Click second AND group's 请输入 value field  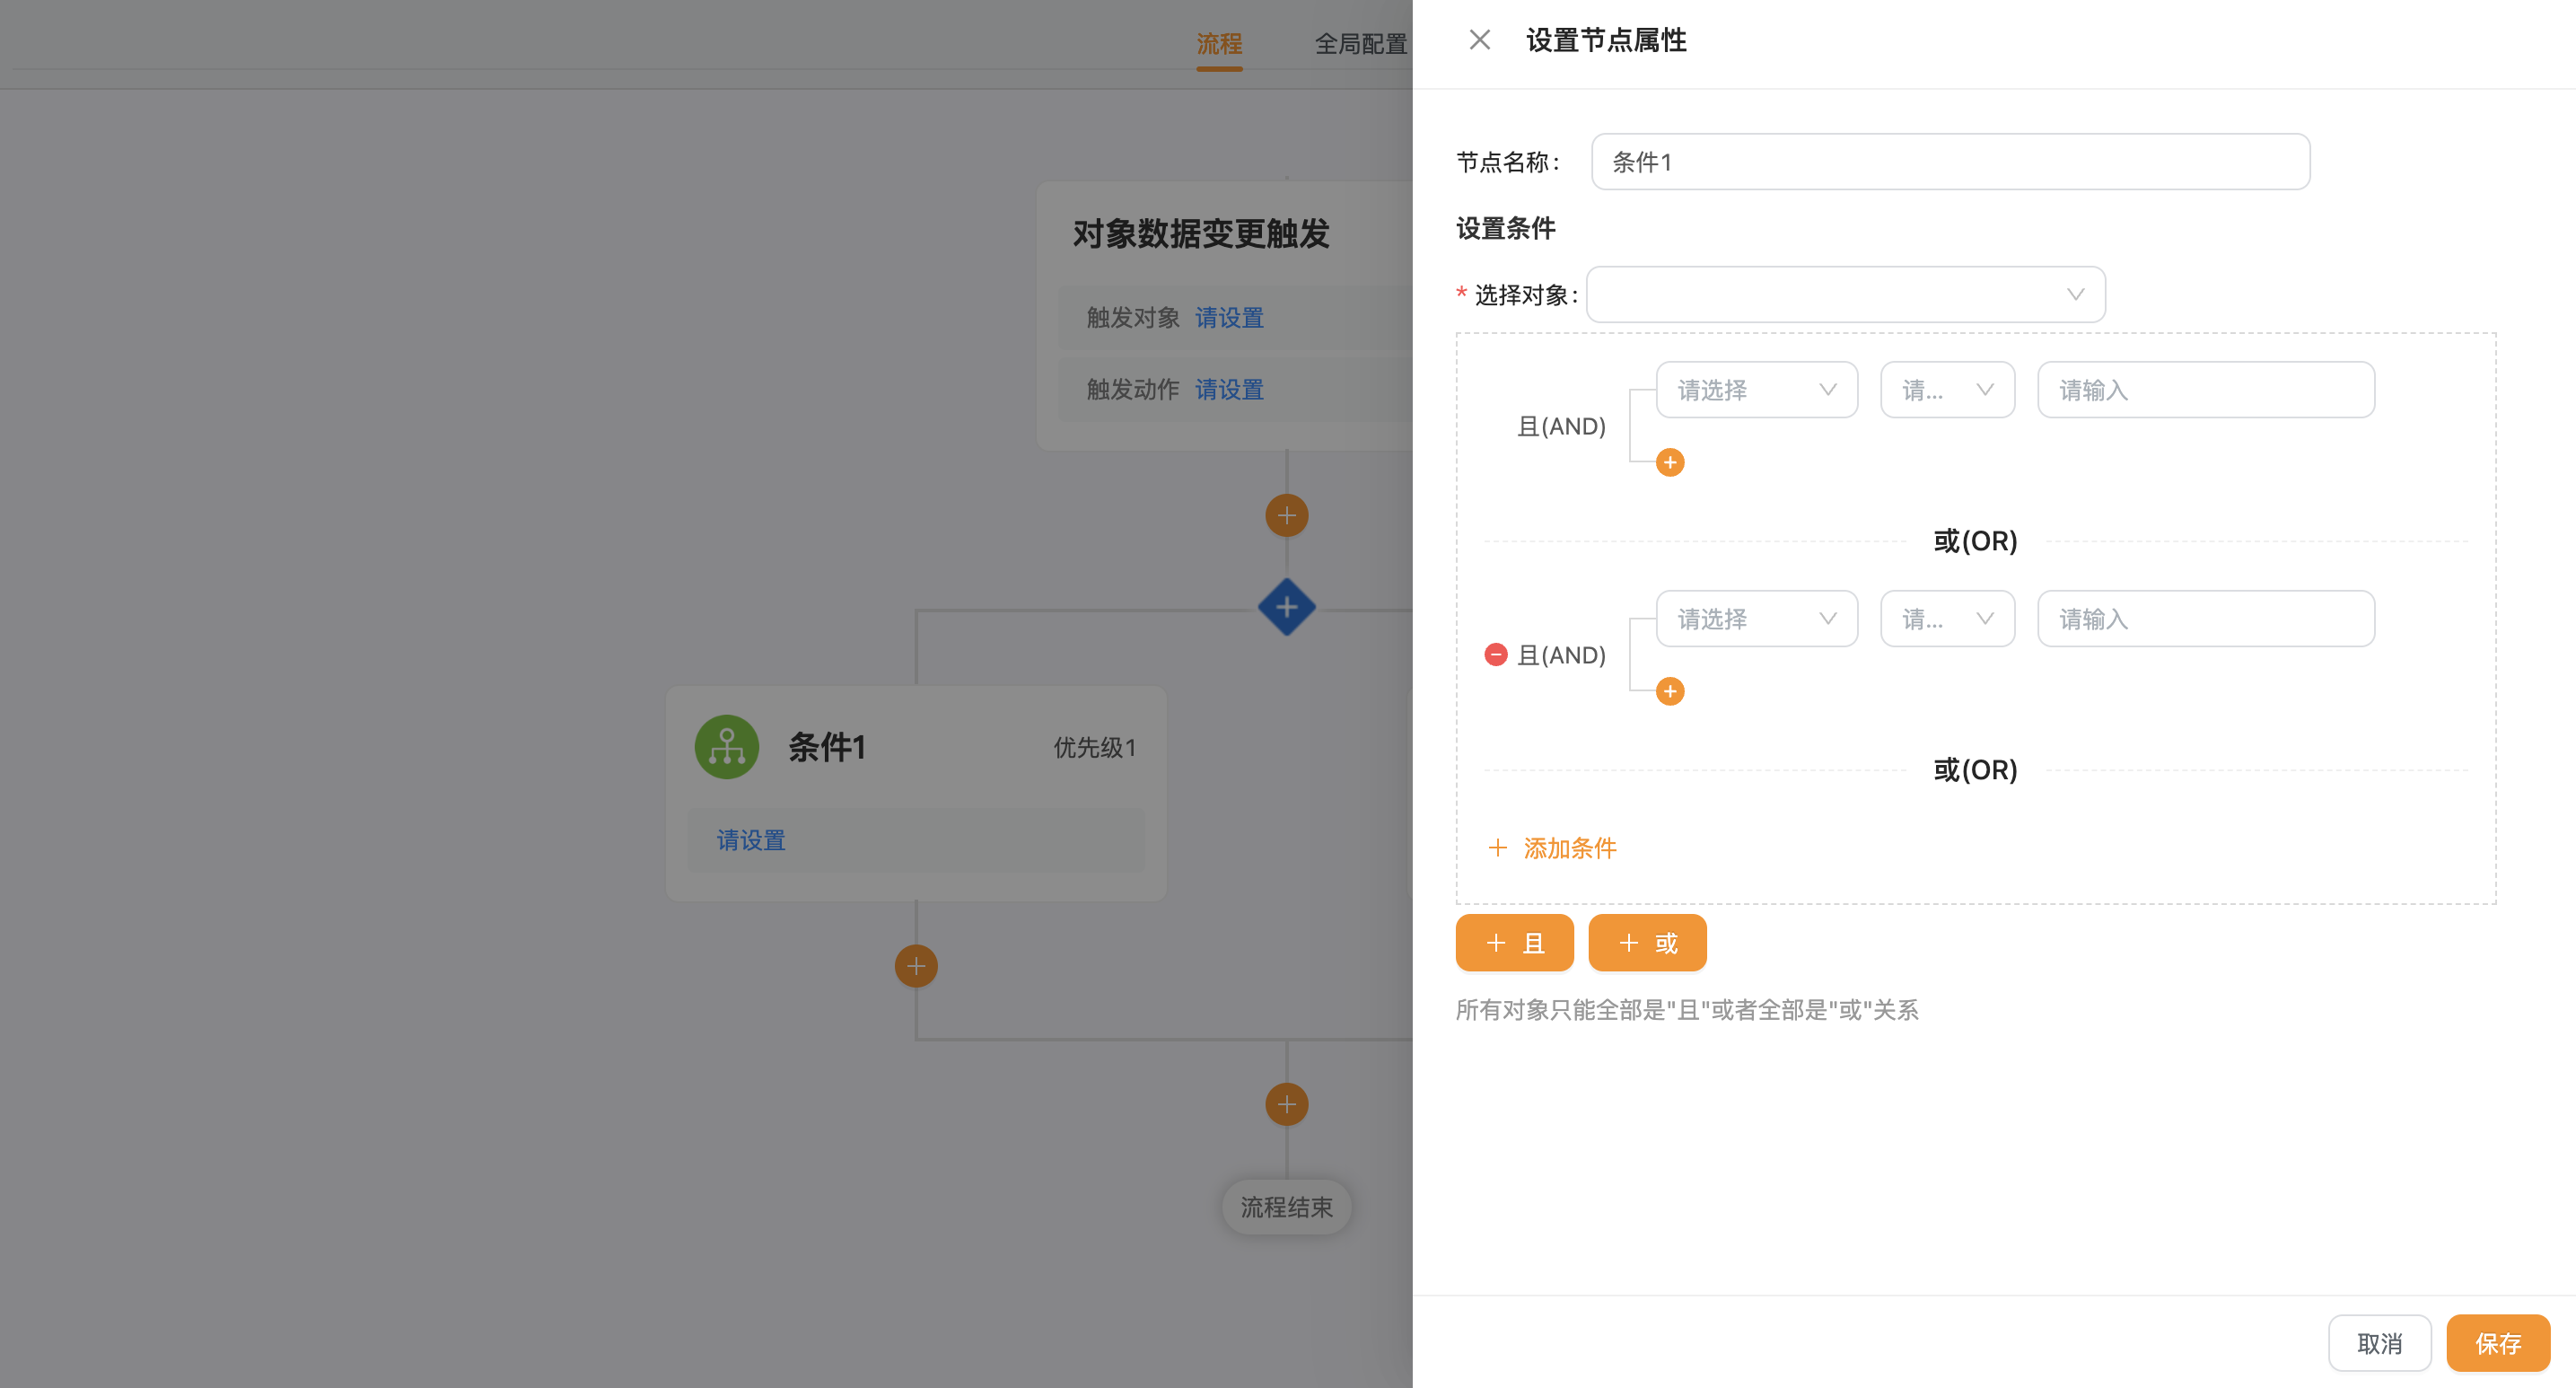click(x=2206, y=619)
